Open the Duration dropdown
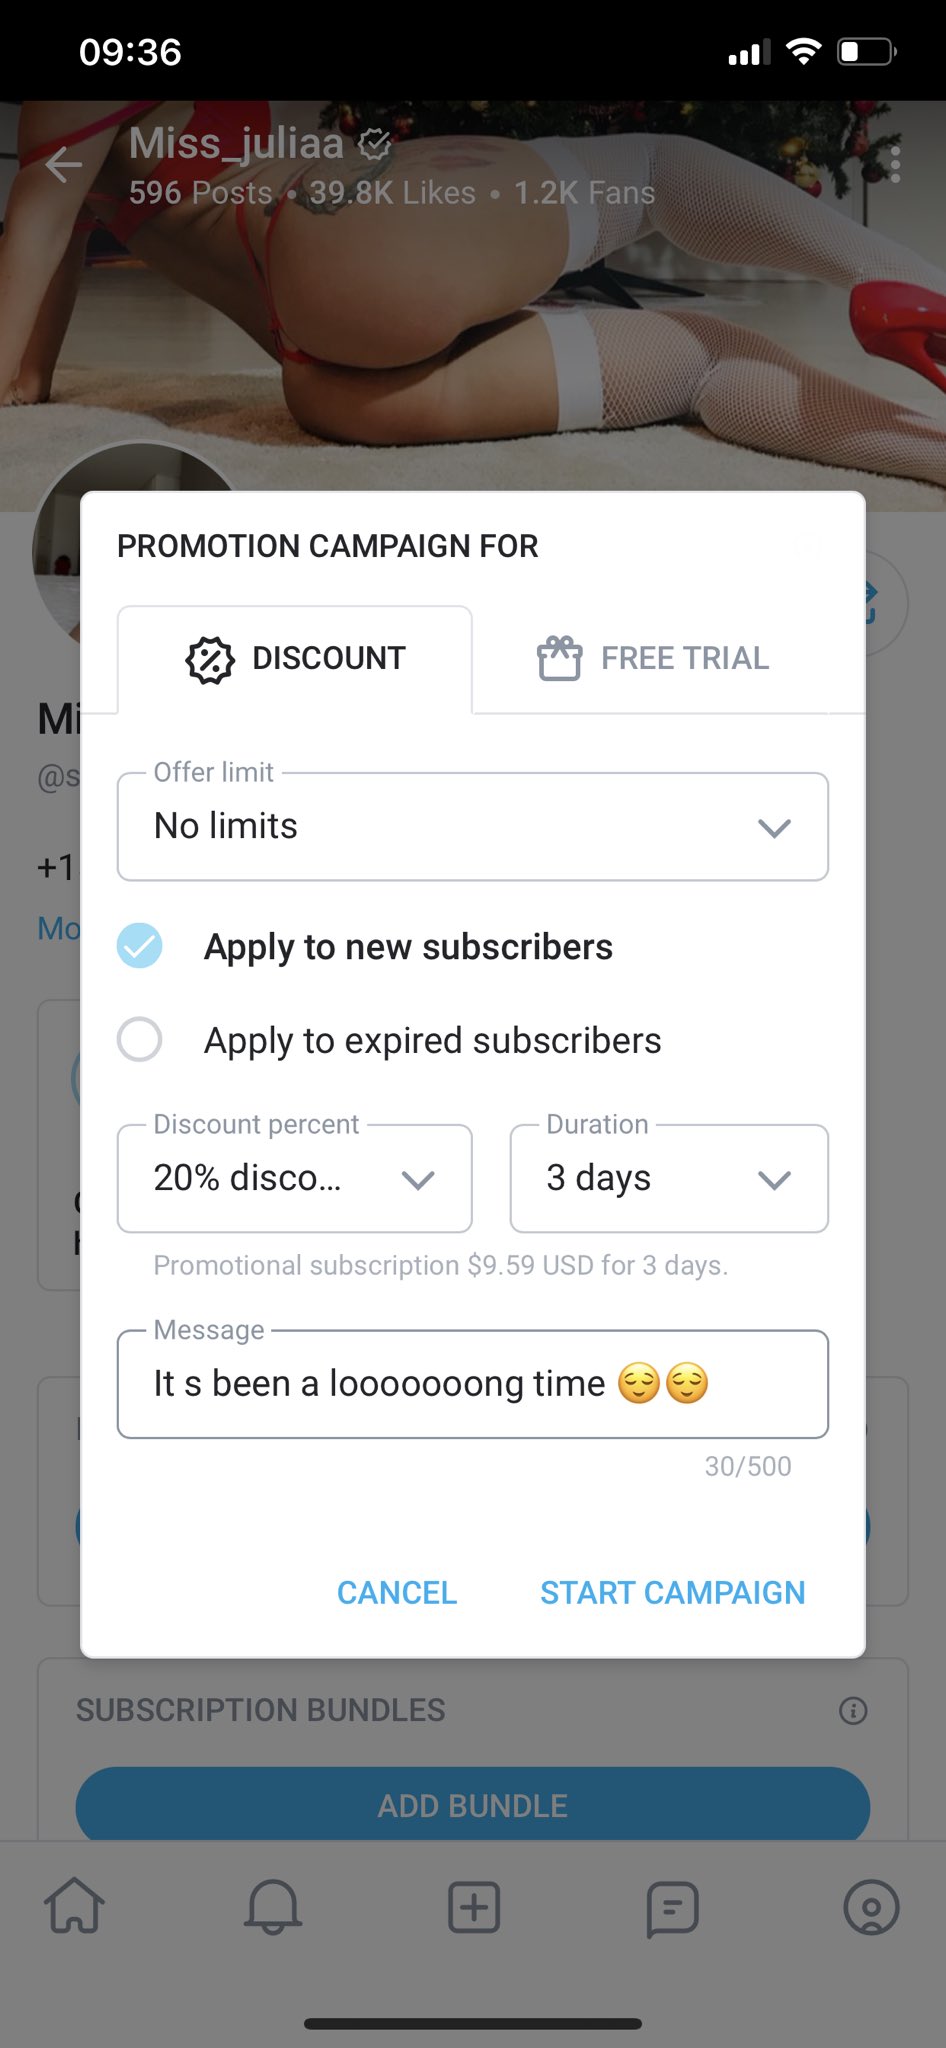The image size is (946, 2048). [669, 1179]
